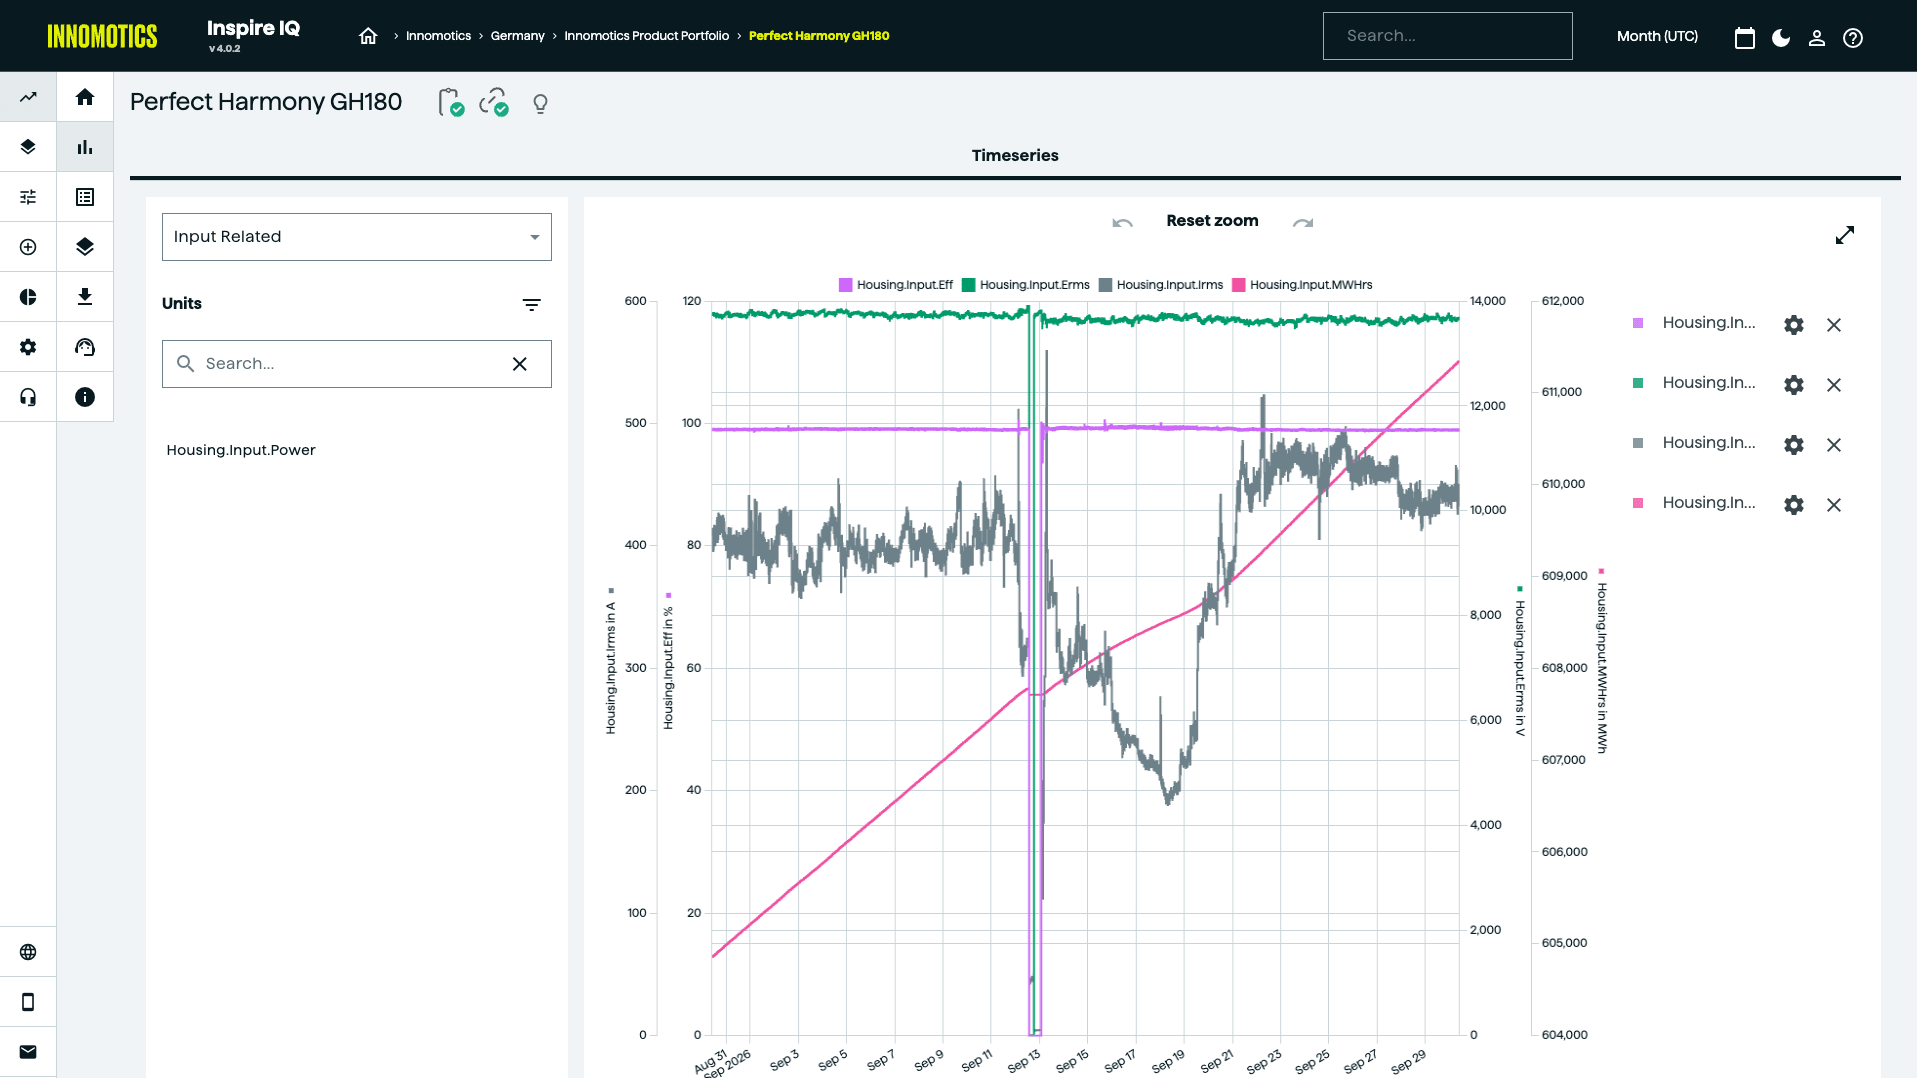Open the pie chart sidebar icon
Viewport: 1917px width, 1078px height.
coord(28,297)
